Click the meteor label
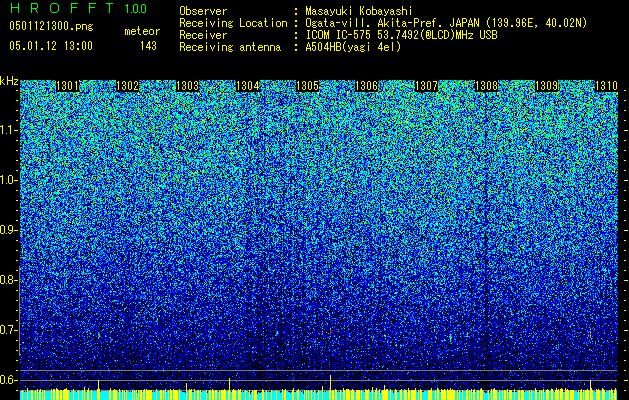Screen dimensions: 629x400 click(x=142, y=31)
